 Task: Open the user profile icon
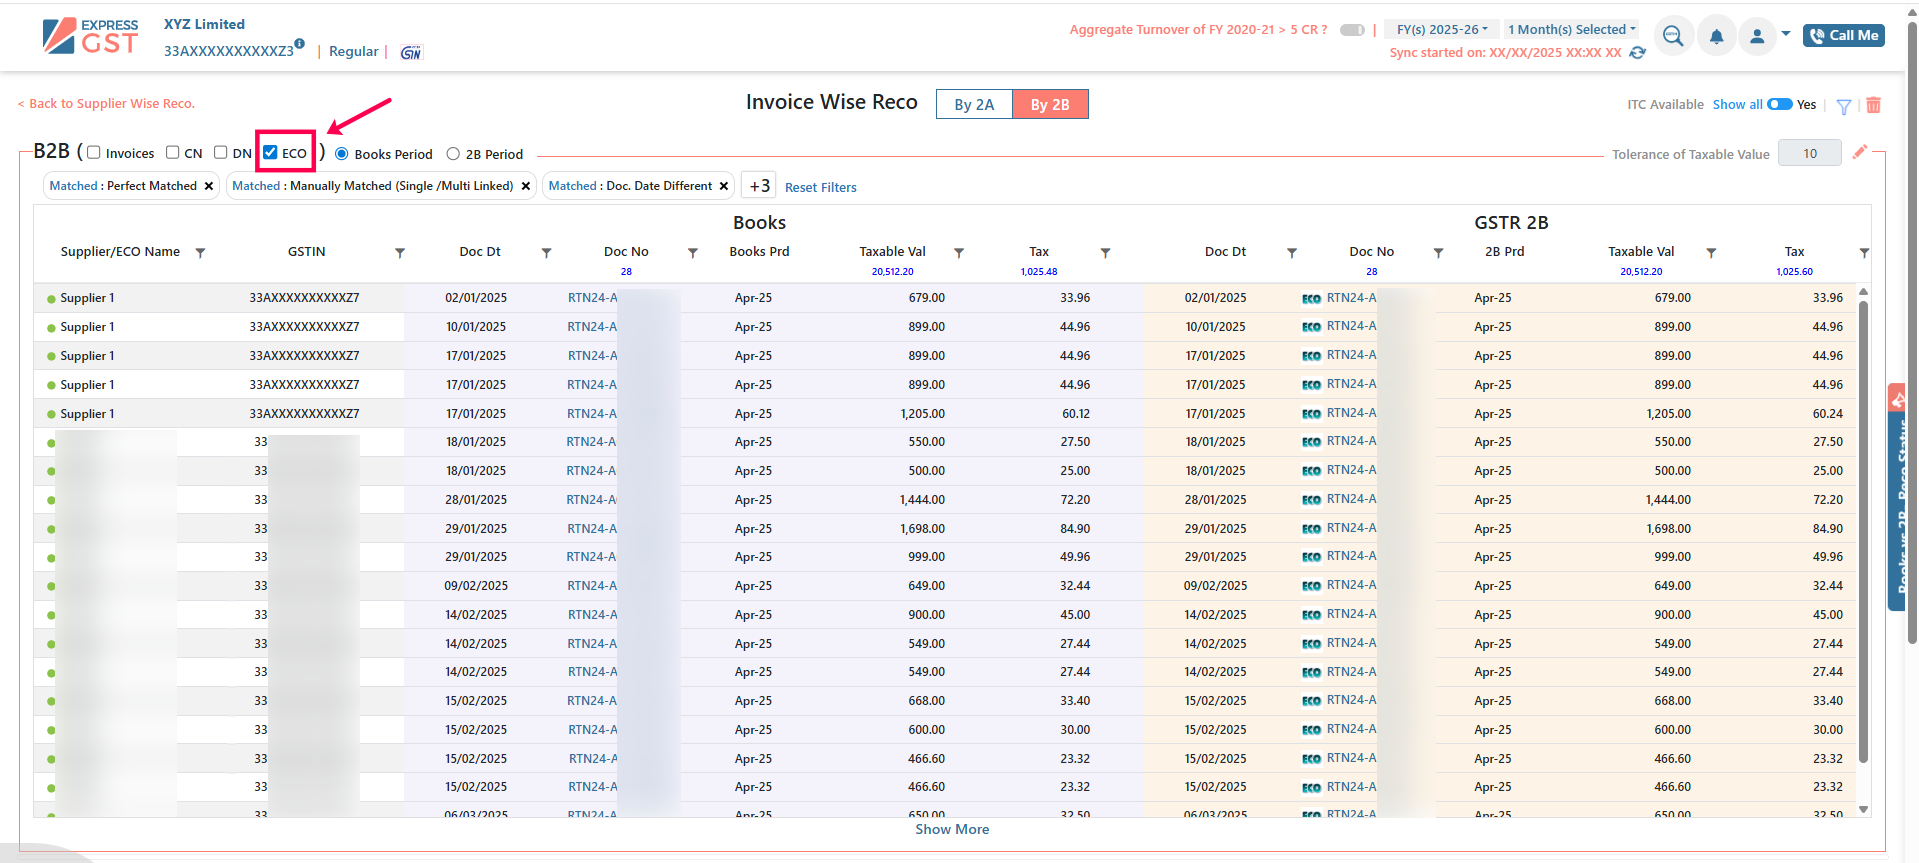[1757, 37]
